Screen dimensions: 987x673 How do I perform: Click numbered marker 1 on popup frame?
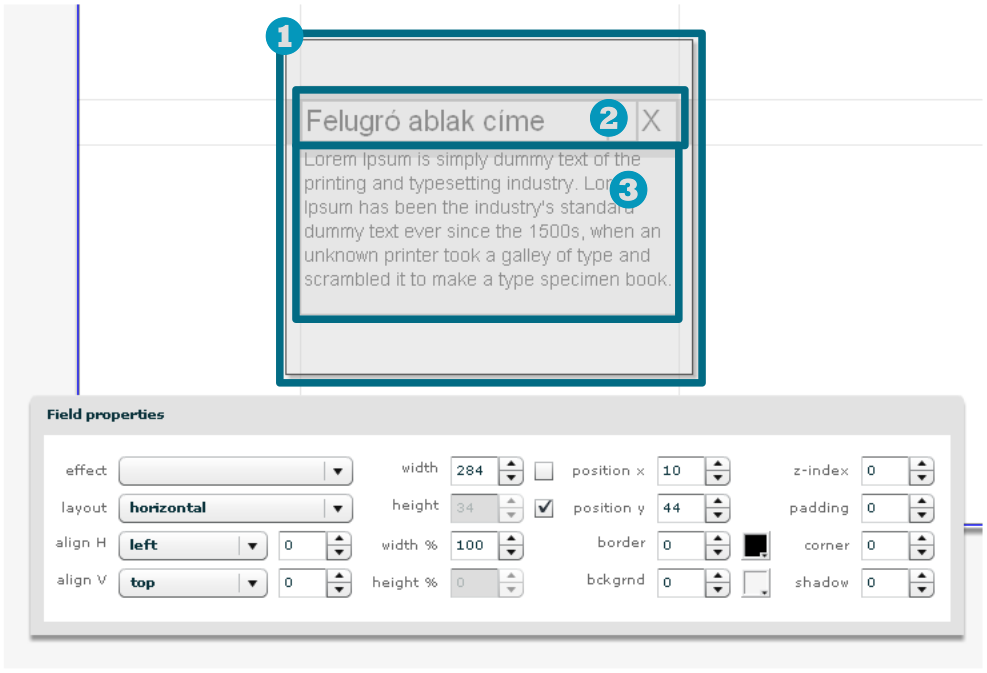tap(284, 38)
